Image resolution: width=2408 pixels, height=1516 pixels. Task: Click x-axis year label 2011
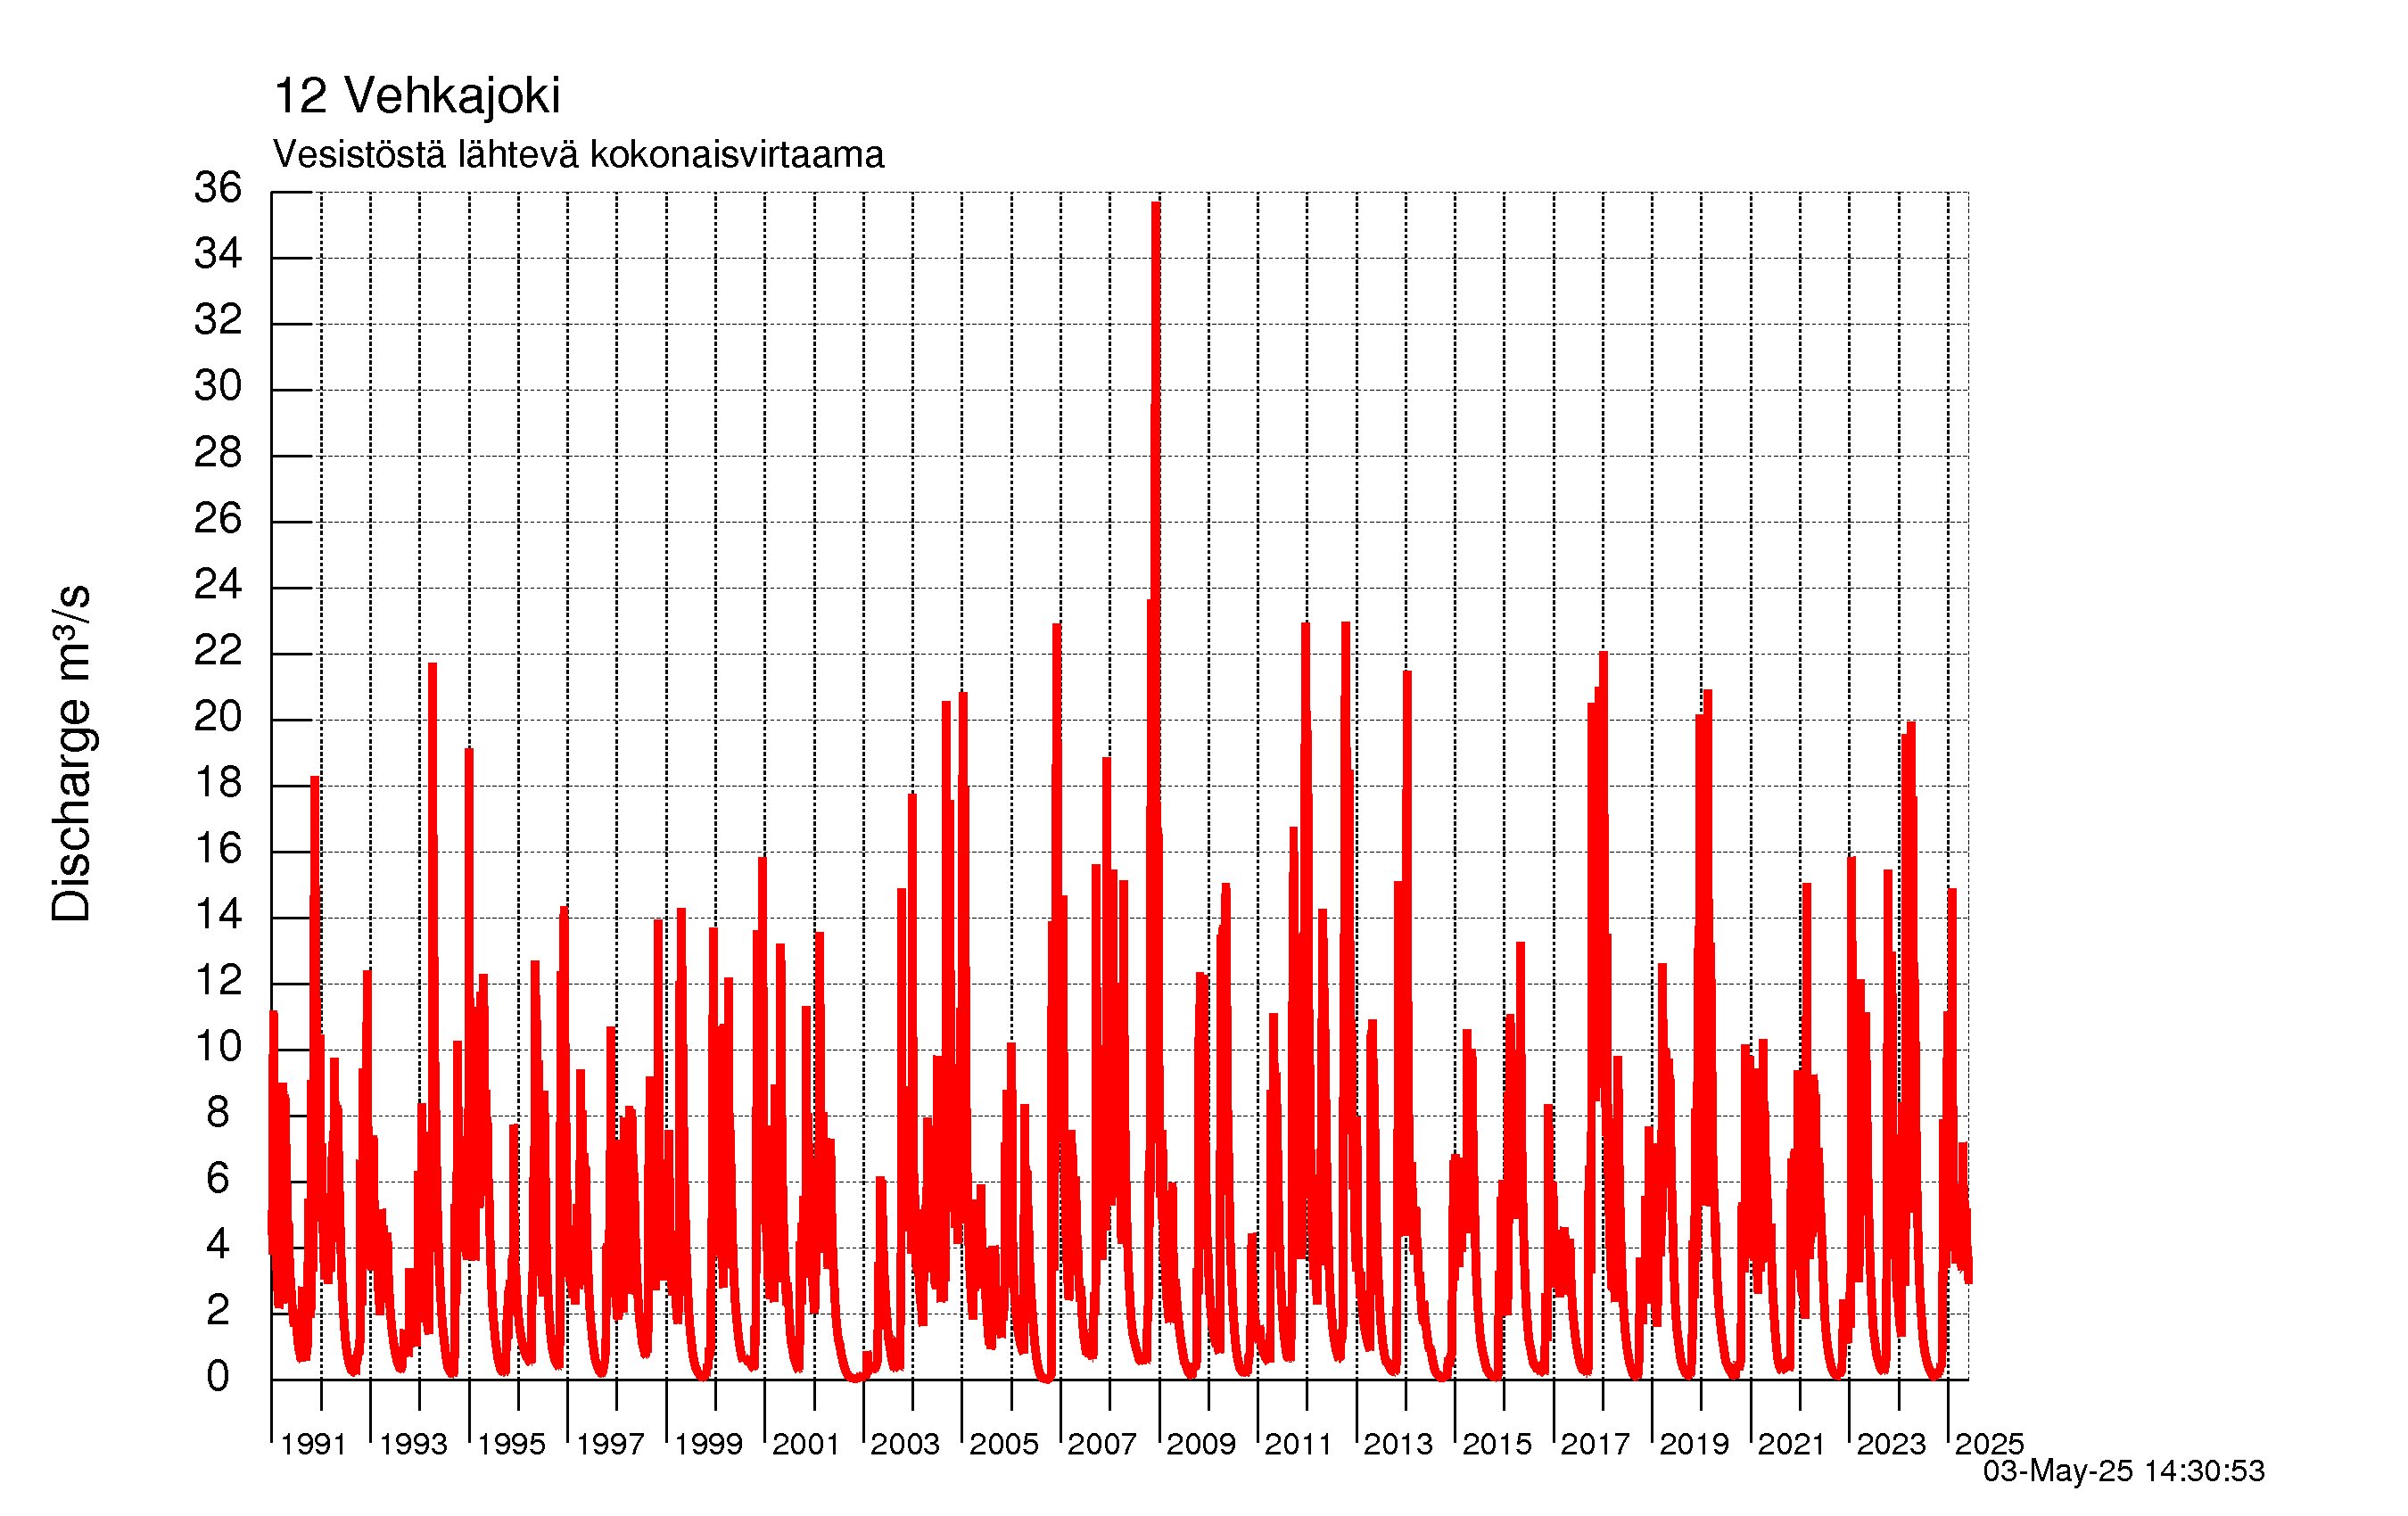(x=1299, y=1445)
